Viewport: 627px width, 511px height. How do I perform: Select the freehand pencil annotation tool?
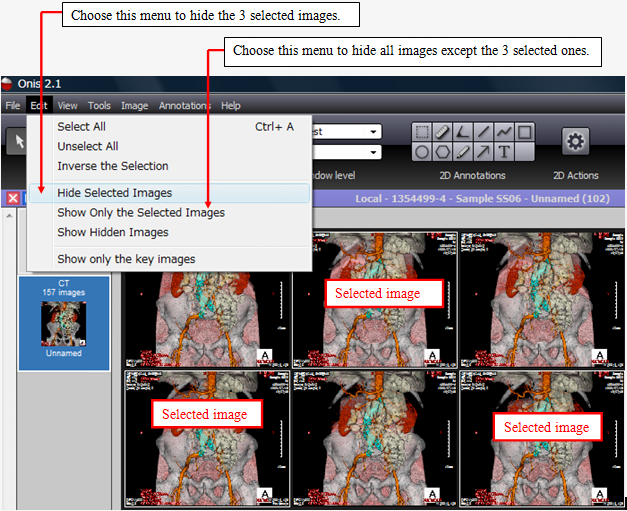point(463,152)
